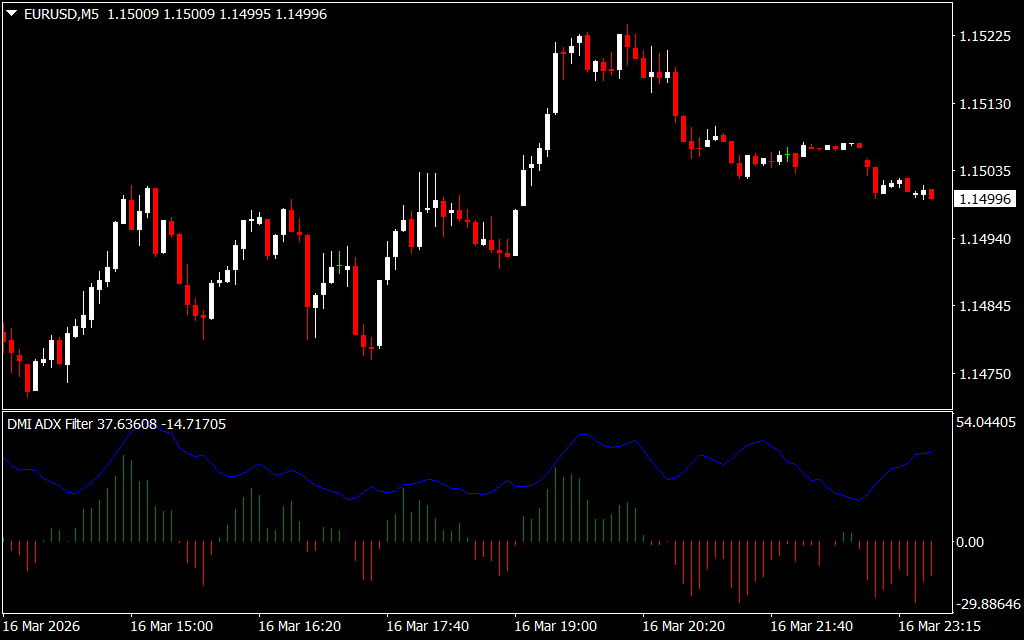Select the current price tag 1.14996
Image resolution: width=1024 pixels, height=640 pixels.
tap(984, 200)
